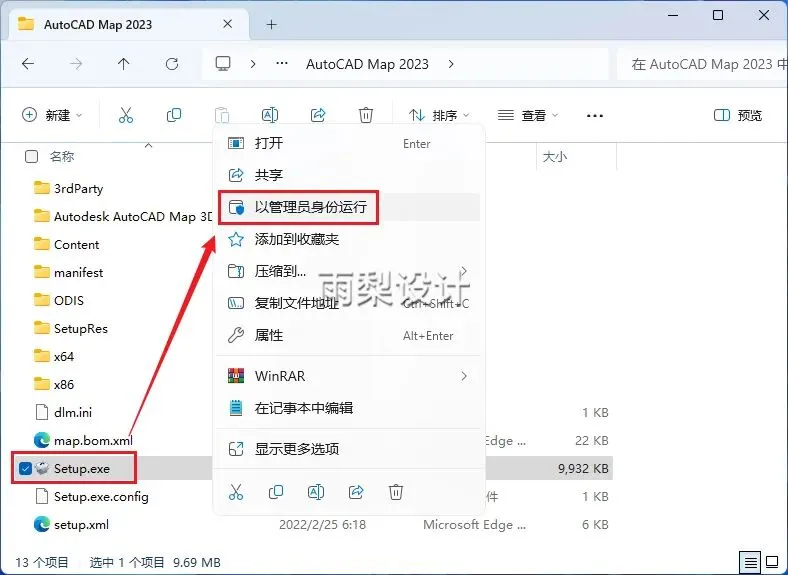Sort by the 大小 column header
Screen dimensions: 788x575
pyautogui.click(x=555, y=156)
